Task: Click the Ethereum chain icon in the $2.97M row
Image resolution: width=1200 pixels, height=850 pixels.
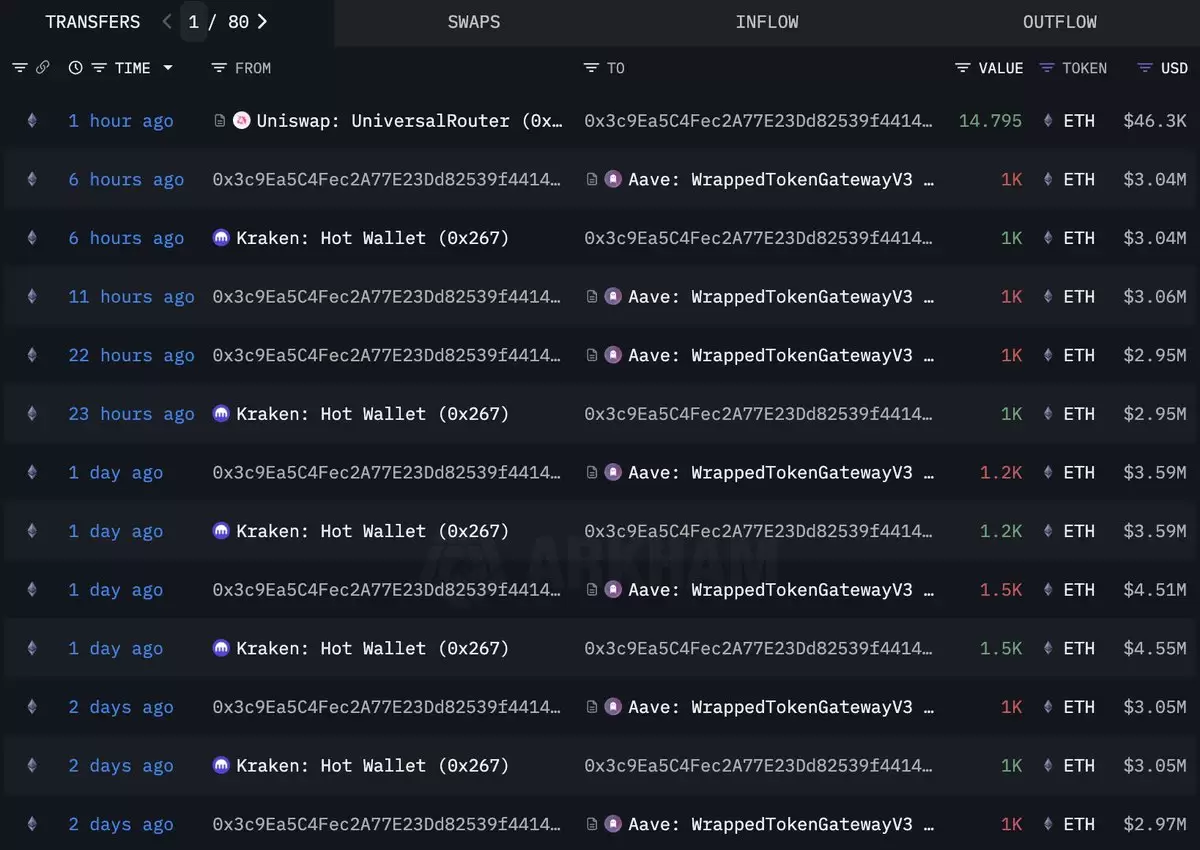Action: coord(32,825)
